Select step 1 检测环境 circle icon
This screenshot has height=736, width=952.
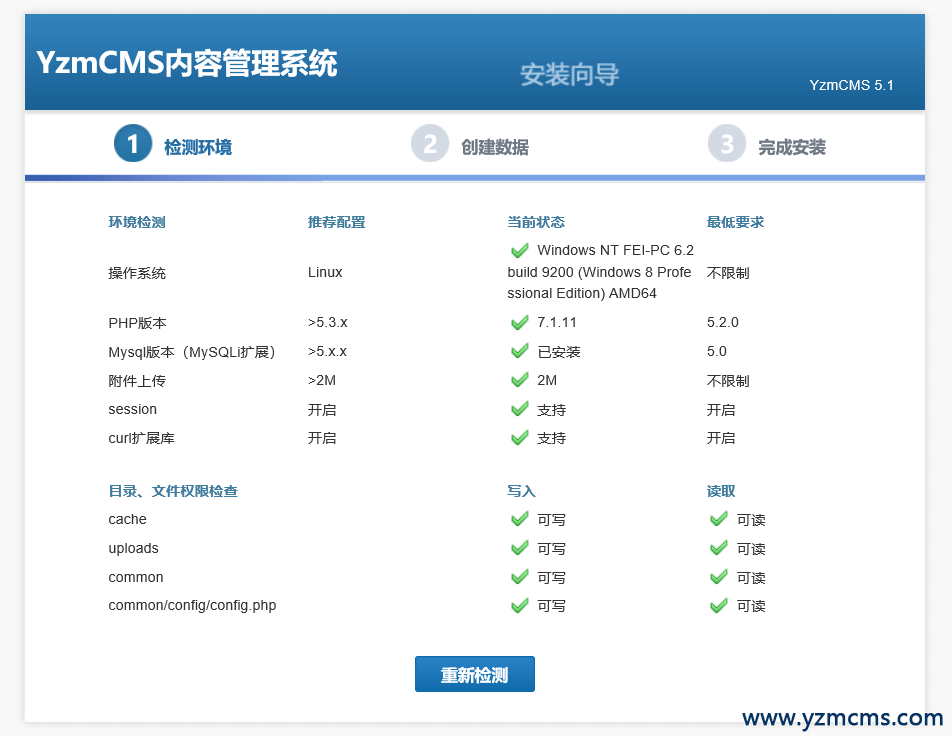(133, 143)
